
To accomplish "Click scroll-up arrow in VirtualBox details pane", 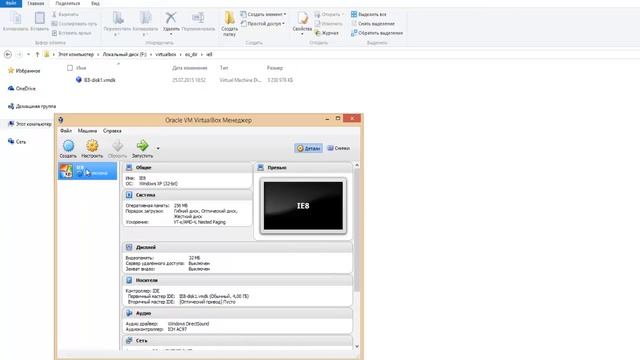I will coord(357,165).
